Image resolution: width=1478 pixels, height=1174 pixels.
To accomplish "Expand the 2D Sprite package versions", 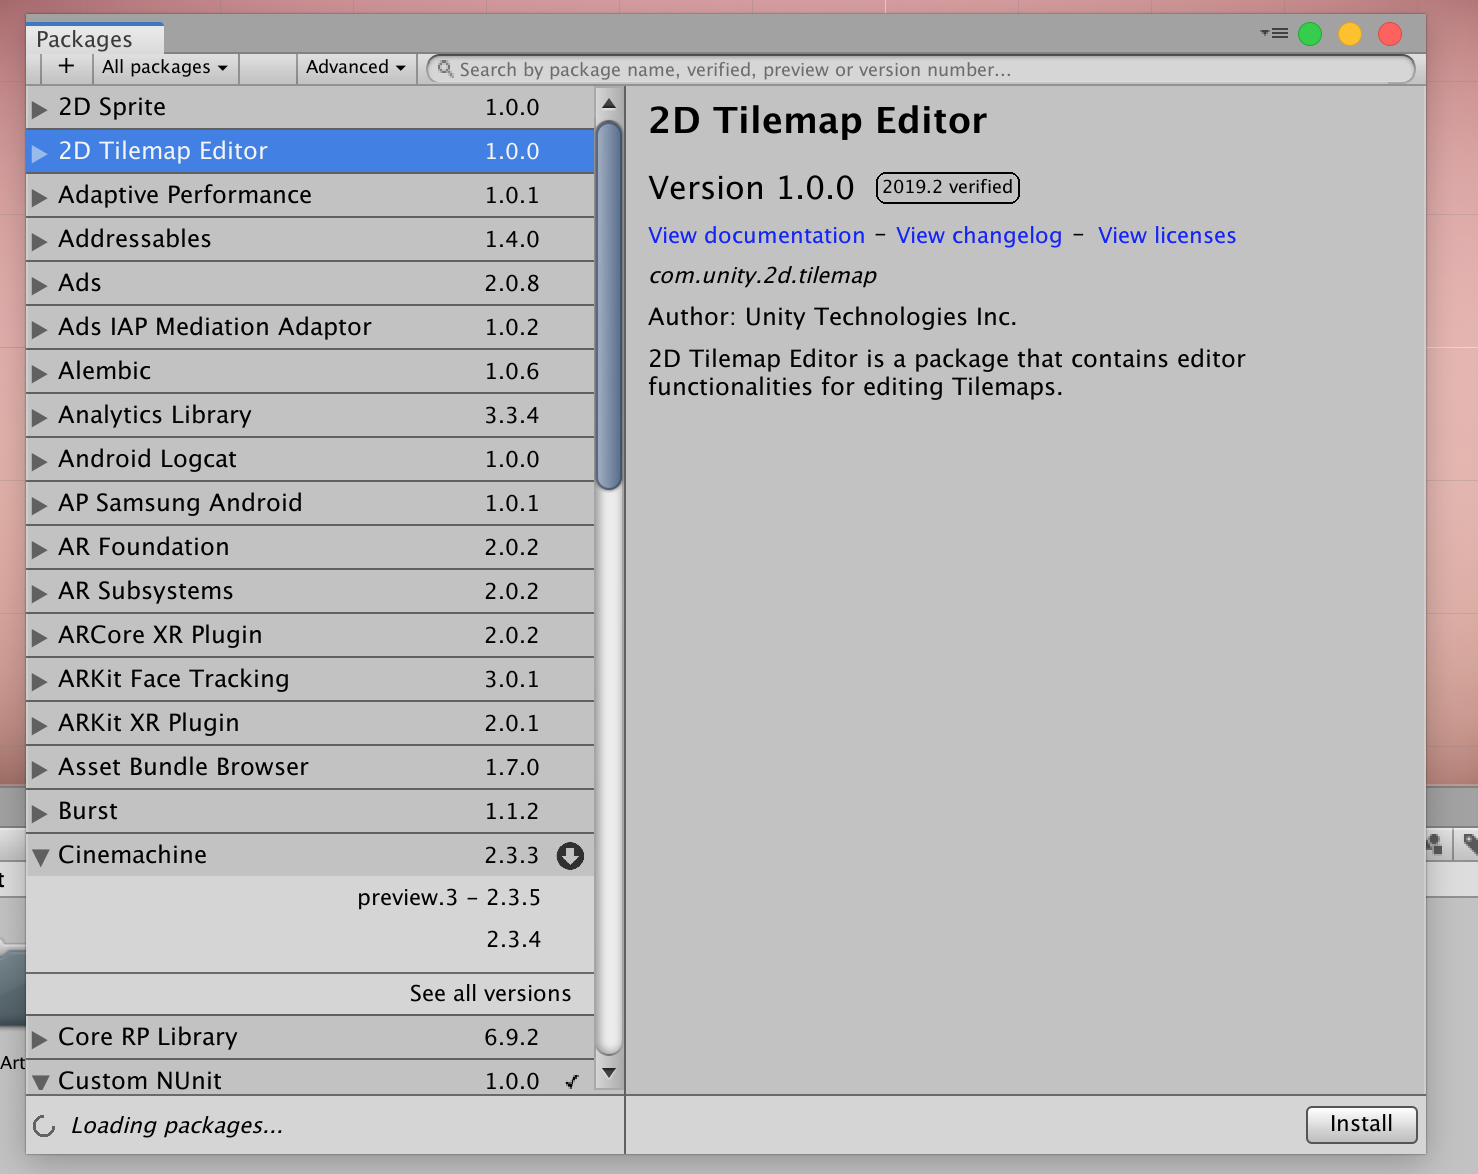I will click(39, 108).
